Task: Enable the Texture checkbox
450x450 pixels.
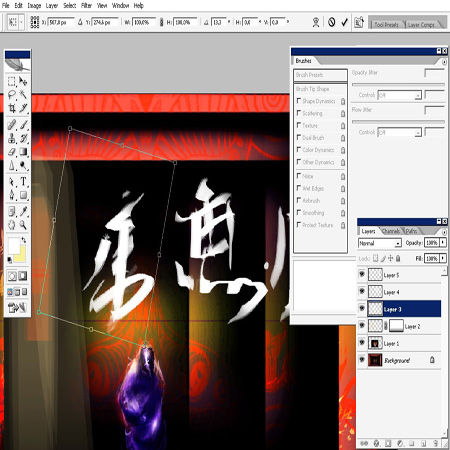Action: point(299,125)
